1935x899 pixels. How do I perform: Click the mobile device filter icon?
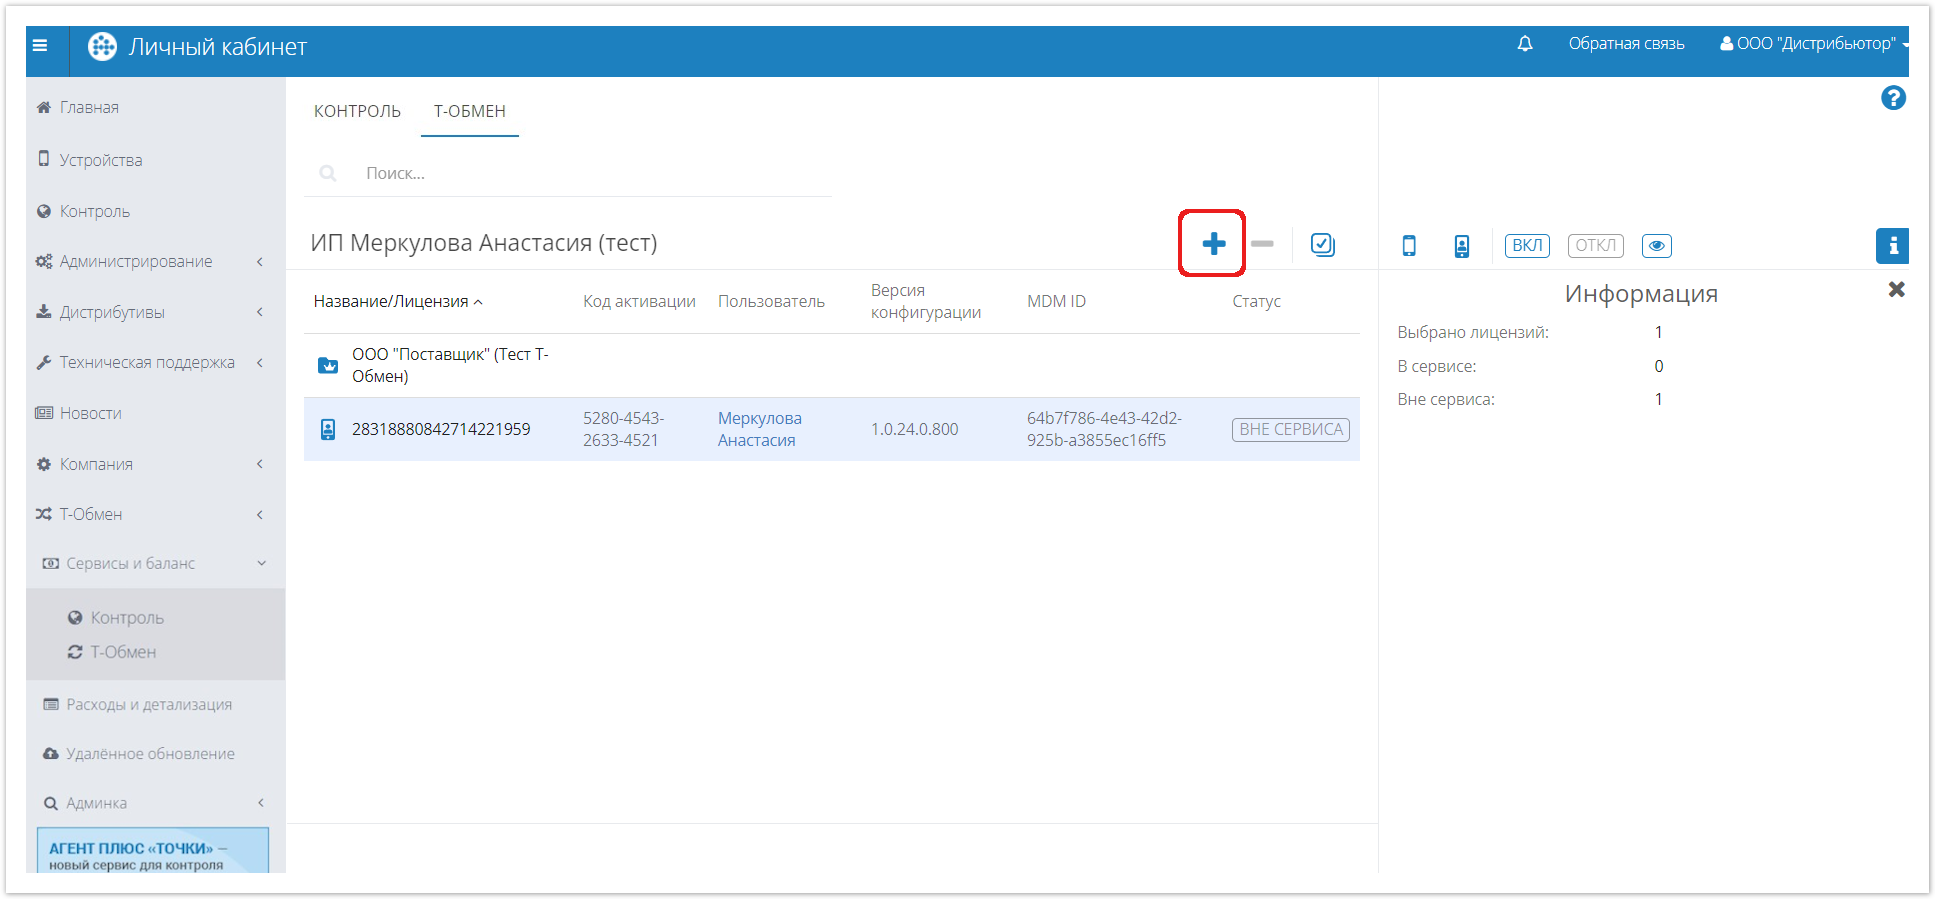1409,246
